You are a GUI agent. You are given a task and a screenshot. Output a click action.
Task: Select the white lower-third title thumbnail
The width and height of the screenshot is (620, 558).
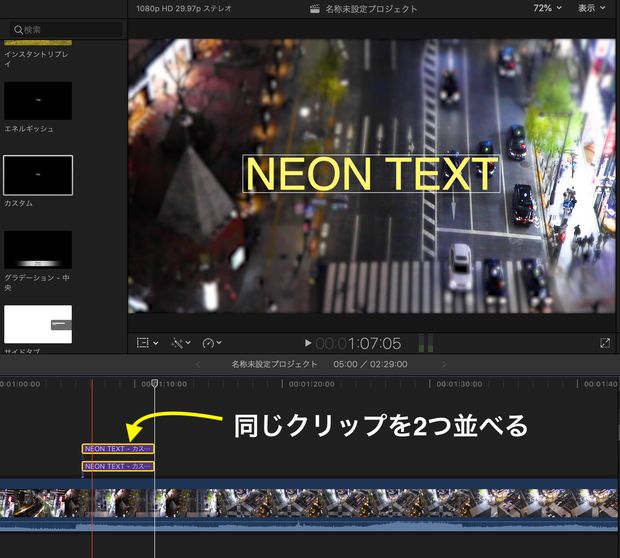click(38, 324)
